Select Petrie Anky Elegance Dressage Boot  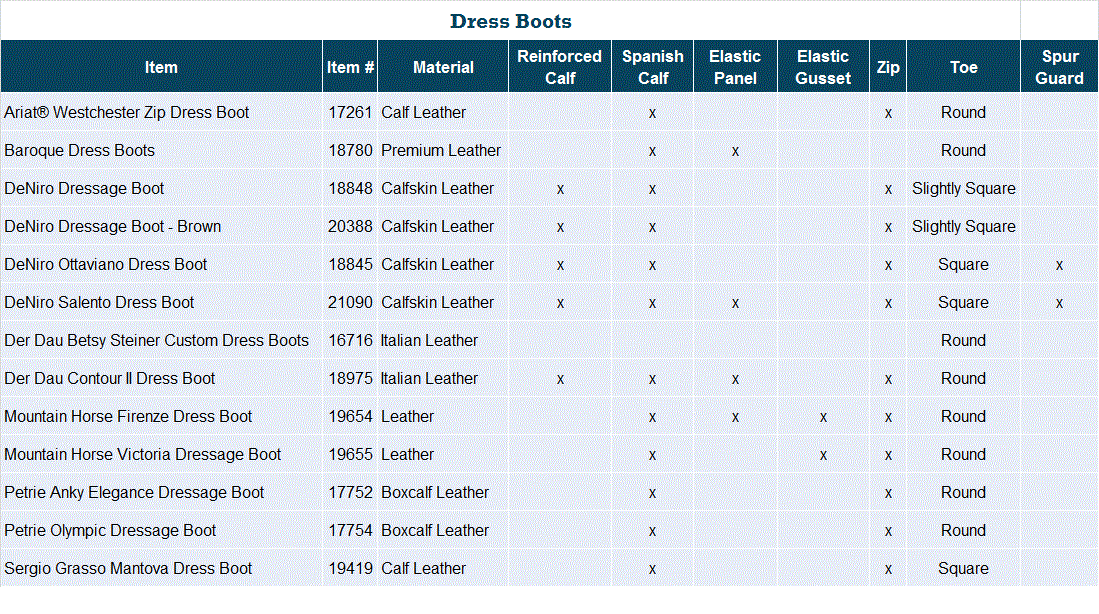(x=134, y=492)
